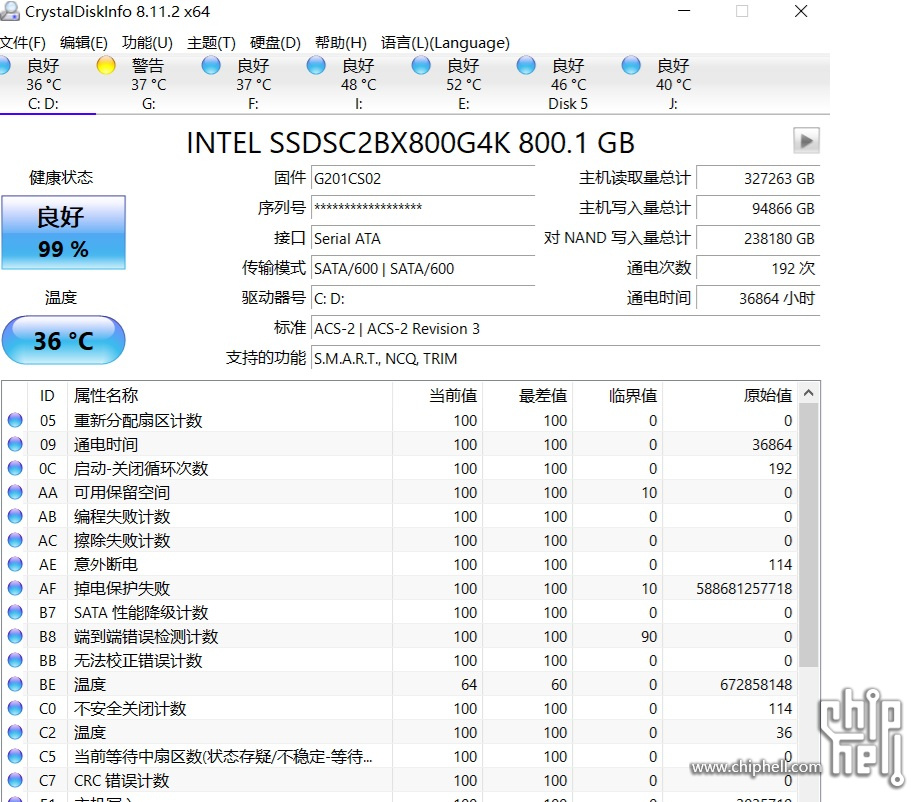Viewport: 918px width, 802px height.
Task: Select disk I: status orb at 48 °C
Action: pyautogui.click(x=316, y=65)
